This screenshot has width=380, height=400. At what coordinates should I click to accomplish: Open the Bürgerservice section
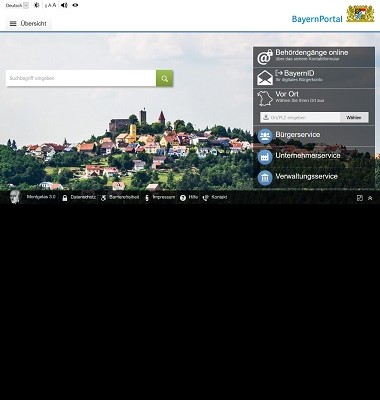pos(298,135)
